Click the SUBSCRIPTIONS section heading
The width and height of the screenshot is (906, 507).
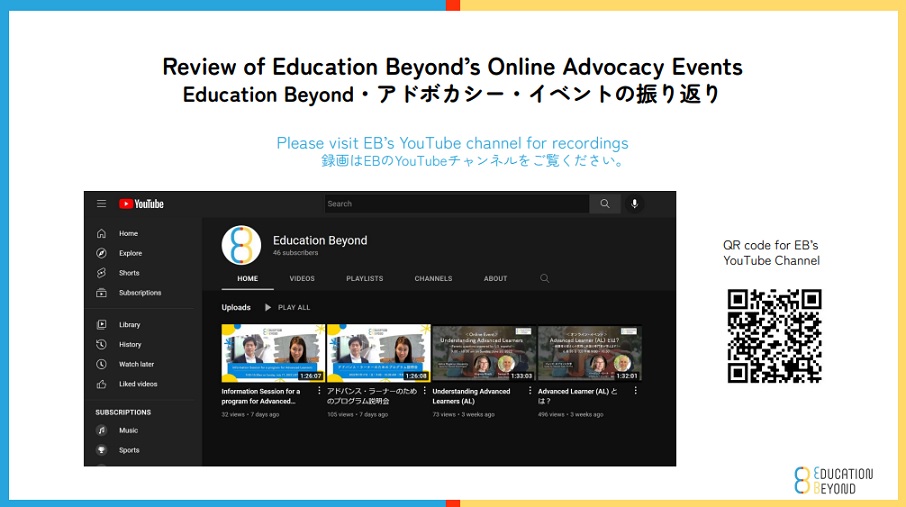123,412
